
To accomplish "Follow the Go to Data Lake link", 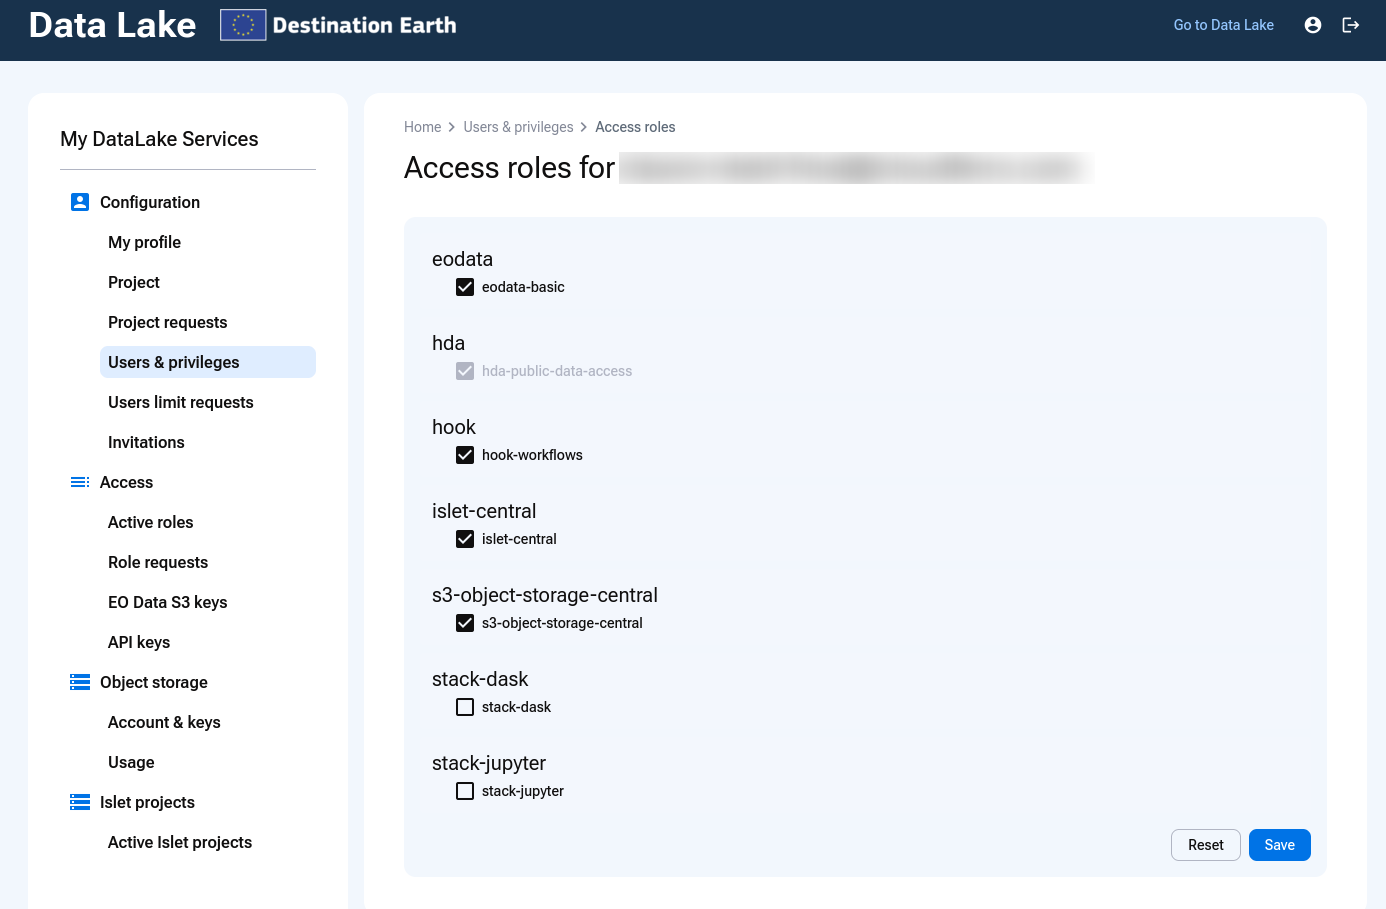I will click(x=1224, y=25).
